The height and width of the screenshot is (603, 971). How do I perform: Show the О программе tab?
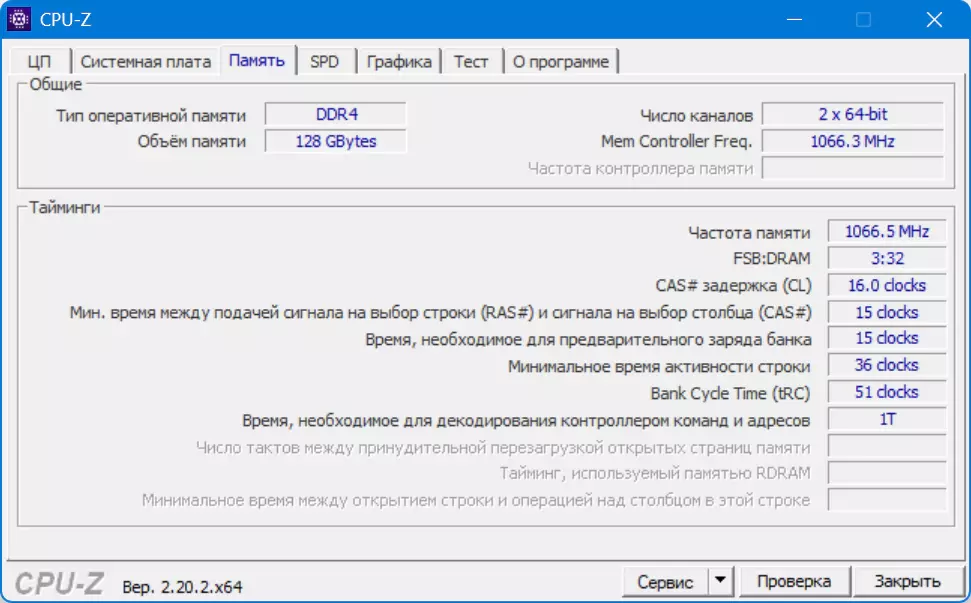561,61
